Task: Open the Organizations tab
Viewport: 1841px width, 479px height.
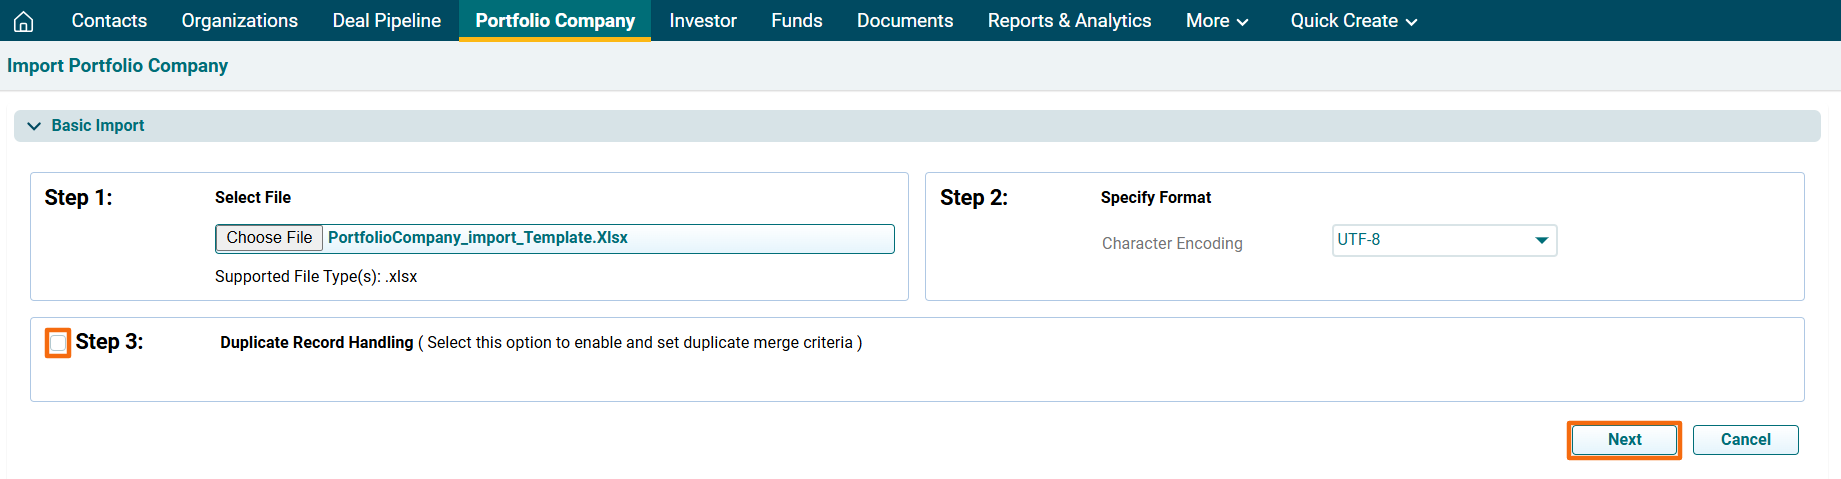Action: 239,21
